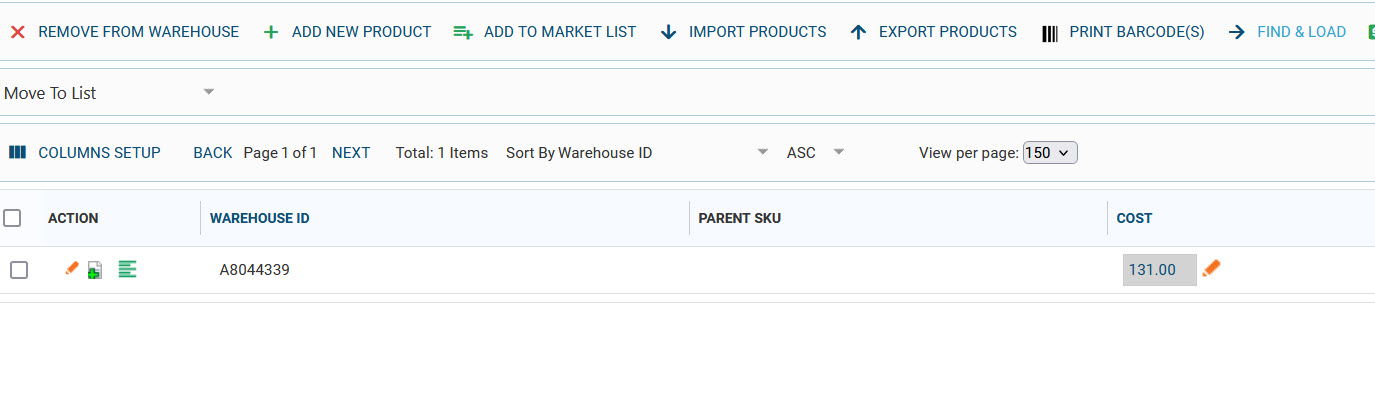
Task: Click the orange pencil beside cost 131.00
Action: (x=1212, y=268)
